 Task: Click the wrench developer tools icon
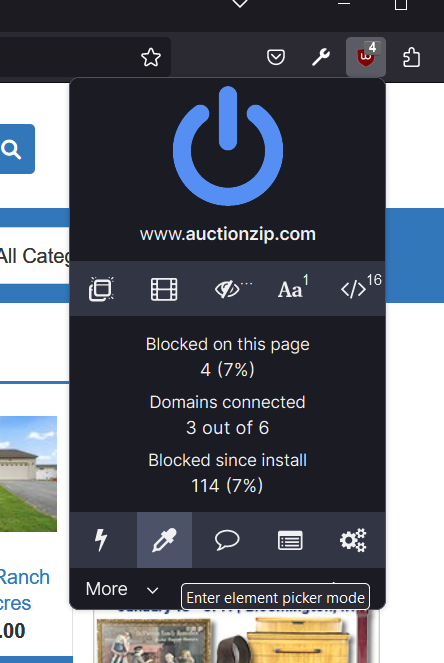pyautogui.click(x=321, y=57)
